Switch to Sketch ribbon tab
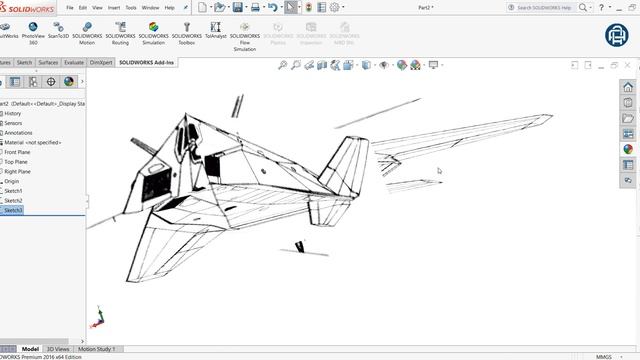Image resolution: width=640 pixels, height=360 pixels. coord(24,62)
